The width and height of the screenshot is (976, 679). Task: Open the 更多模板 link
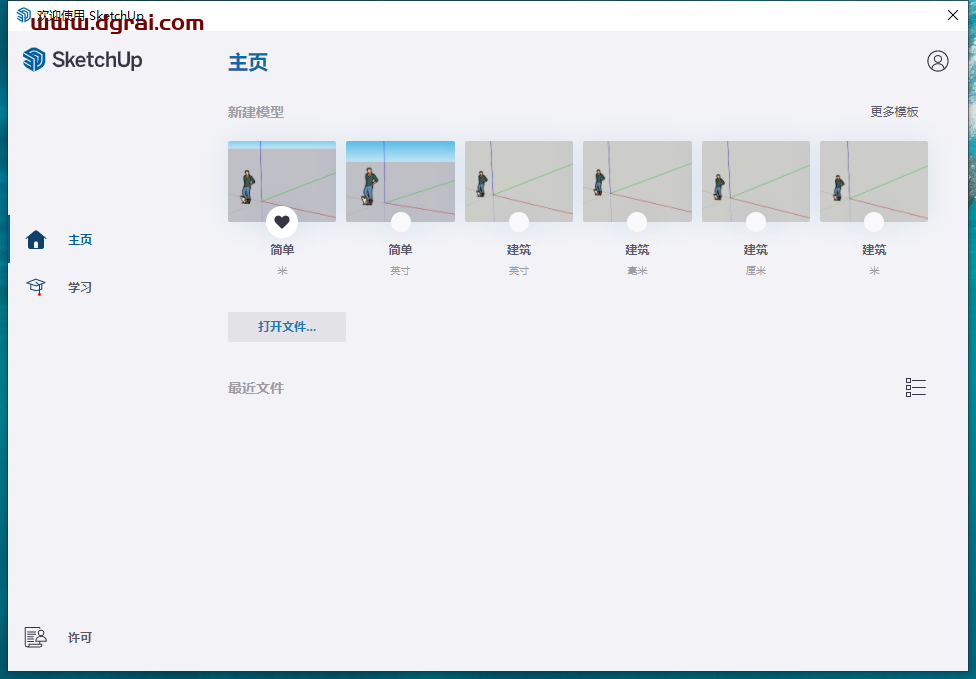coord(894,112)
